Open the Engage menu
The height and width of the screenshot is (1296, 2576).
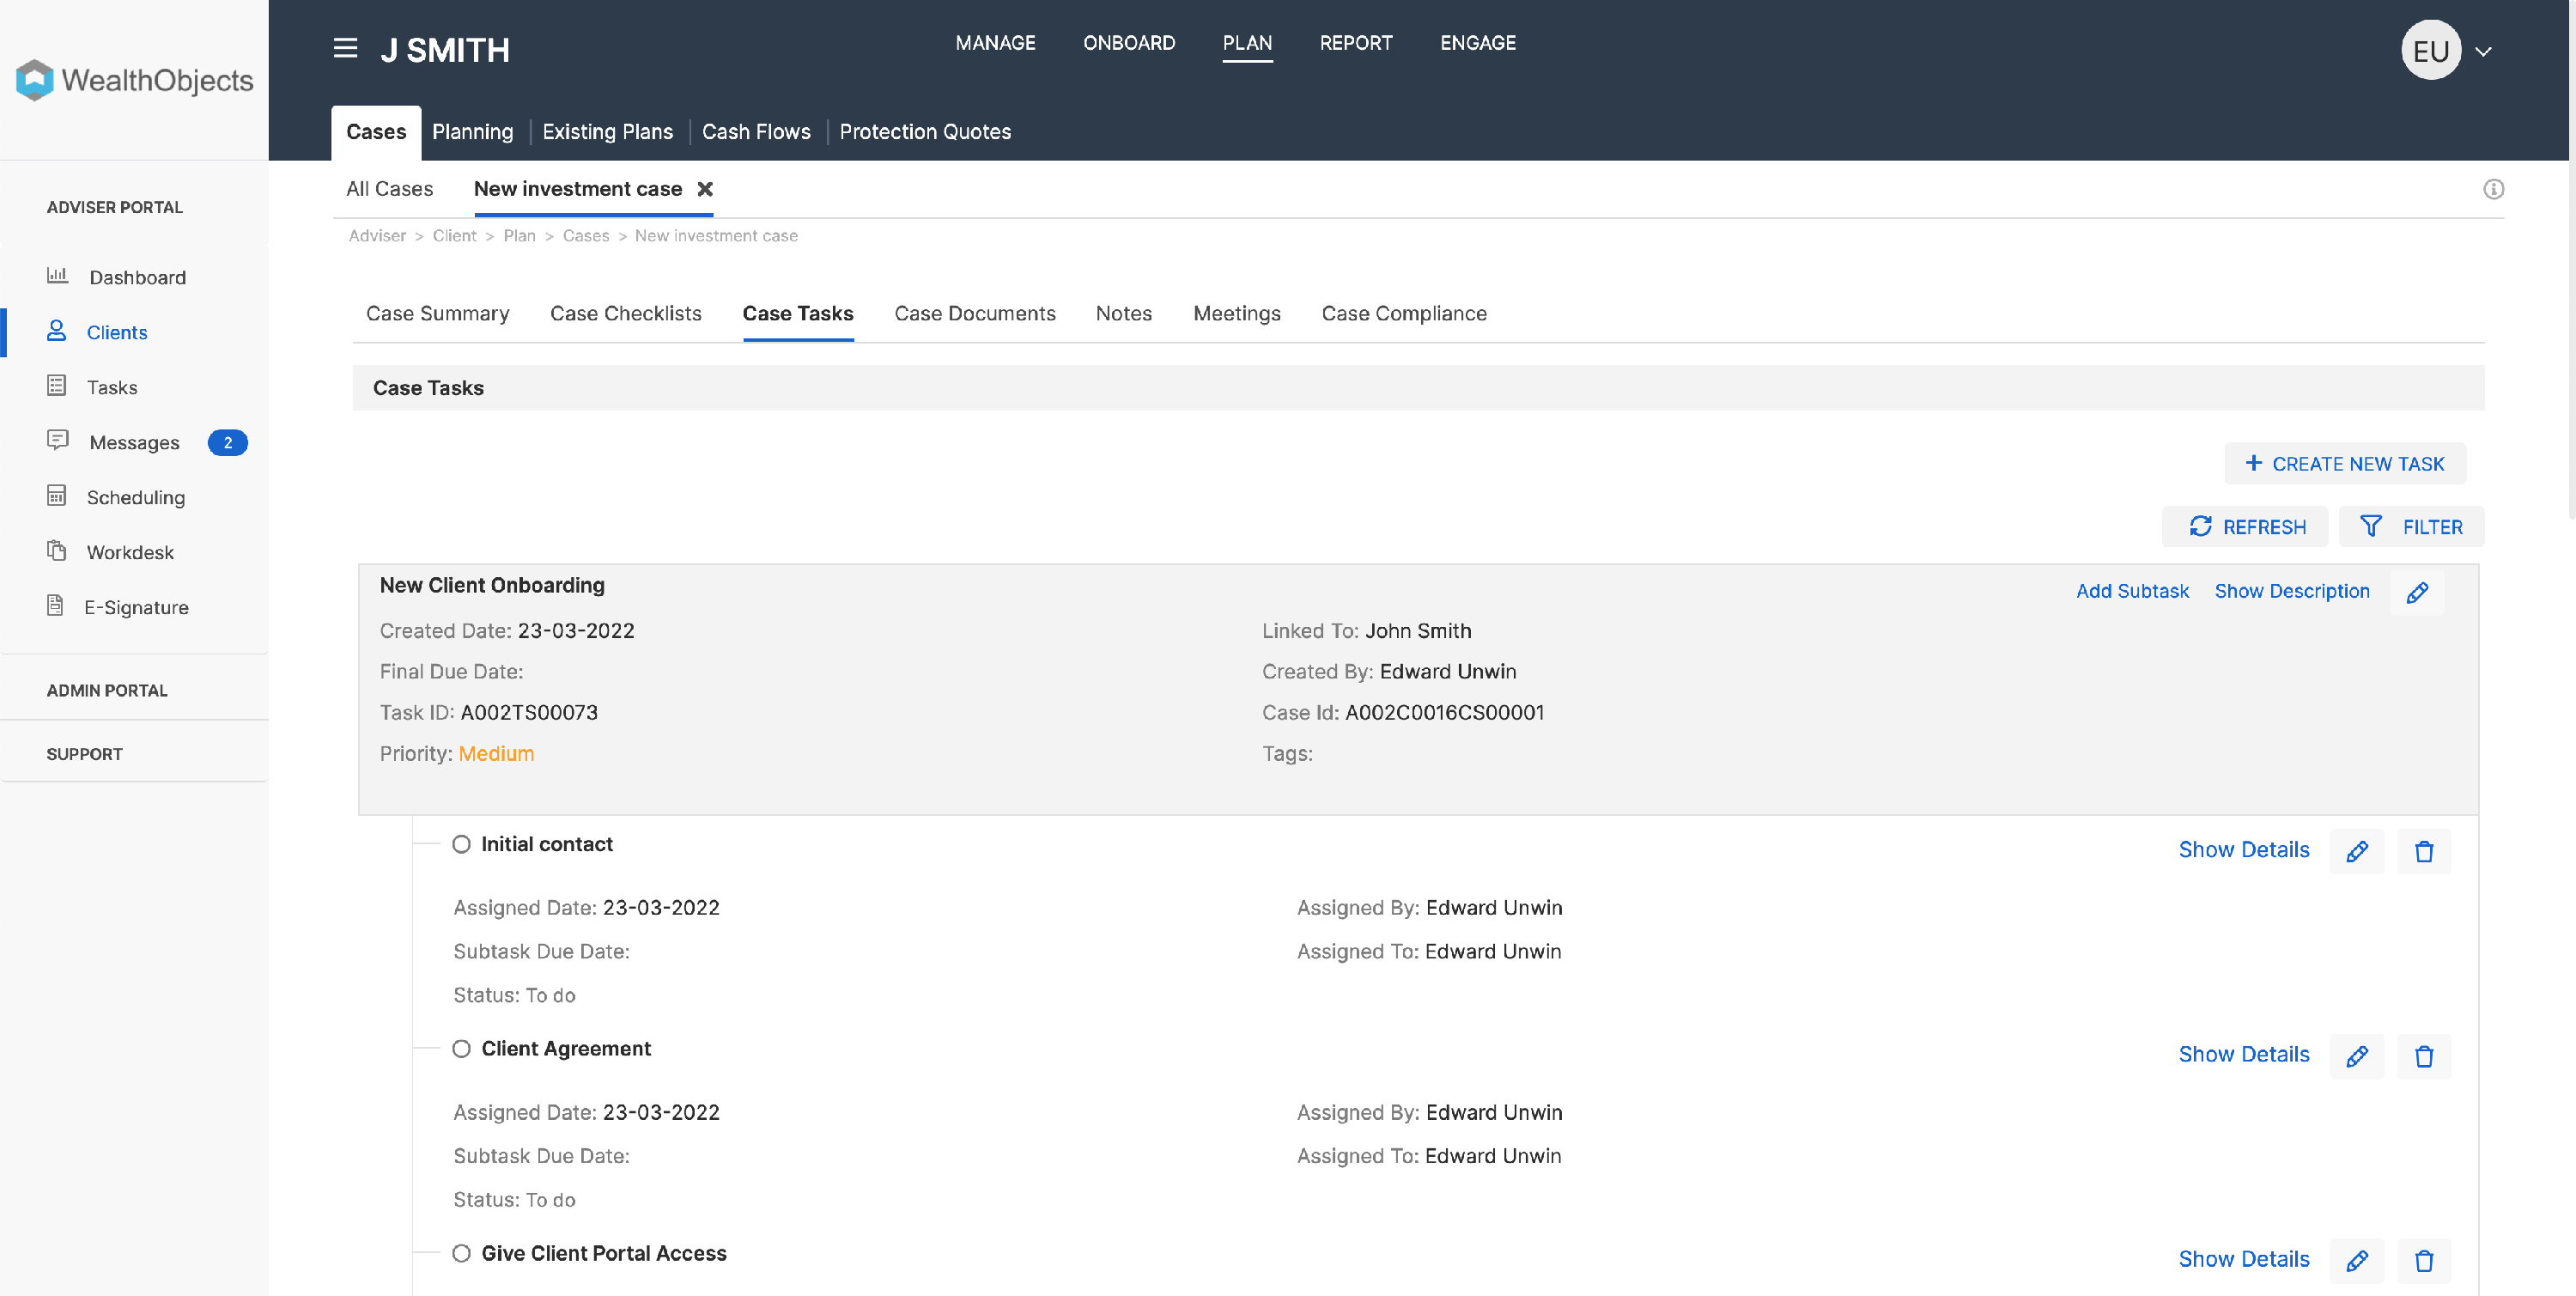coord(1477,43)
